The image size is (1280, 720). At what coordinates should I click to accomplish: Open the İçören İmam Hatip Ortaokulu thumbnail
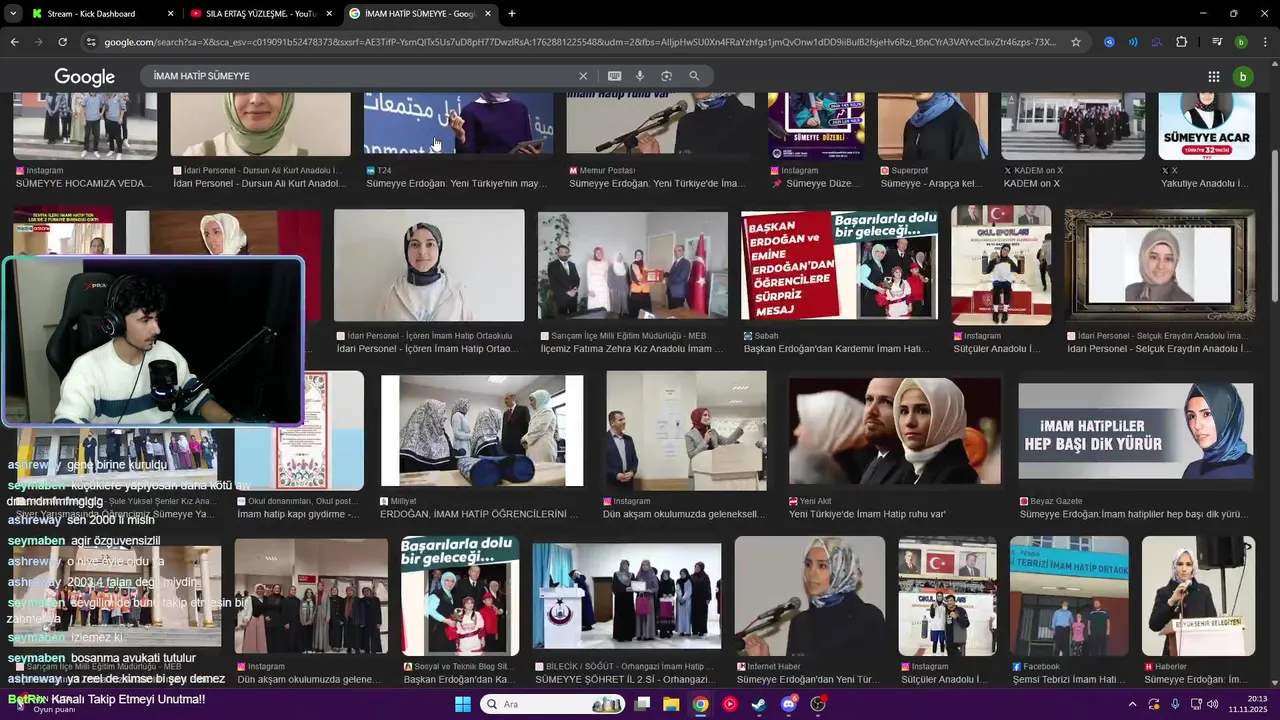click(x=429, y=265)
